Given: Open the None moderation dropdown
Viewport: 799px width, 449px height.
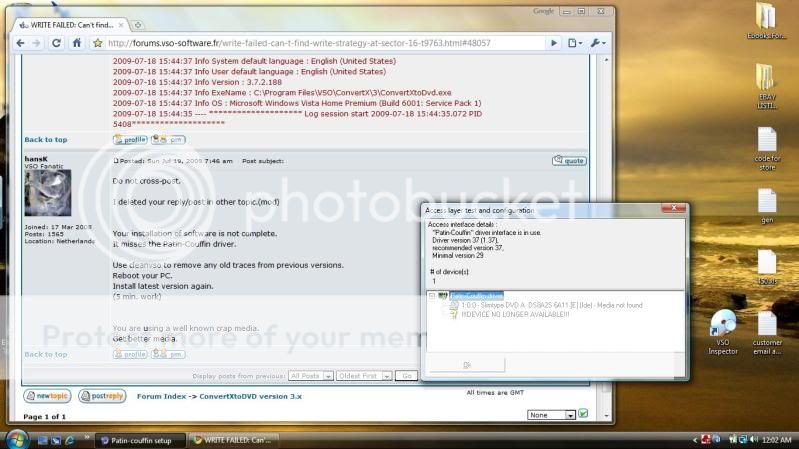Looking at the screenshot, I should pos(551,414).
